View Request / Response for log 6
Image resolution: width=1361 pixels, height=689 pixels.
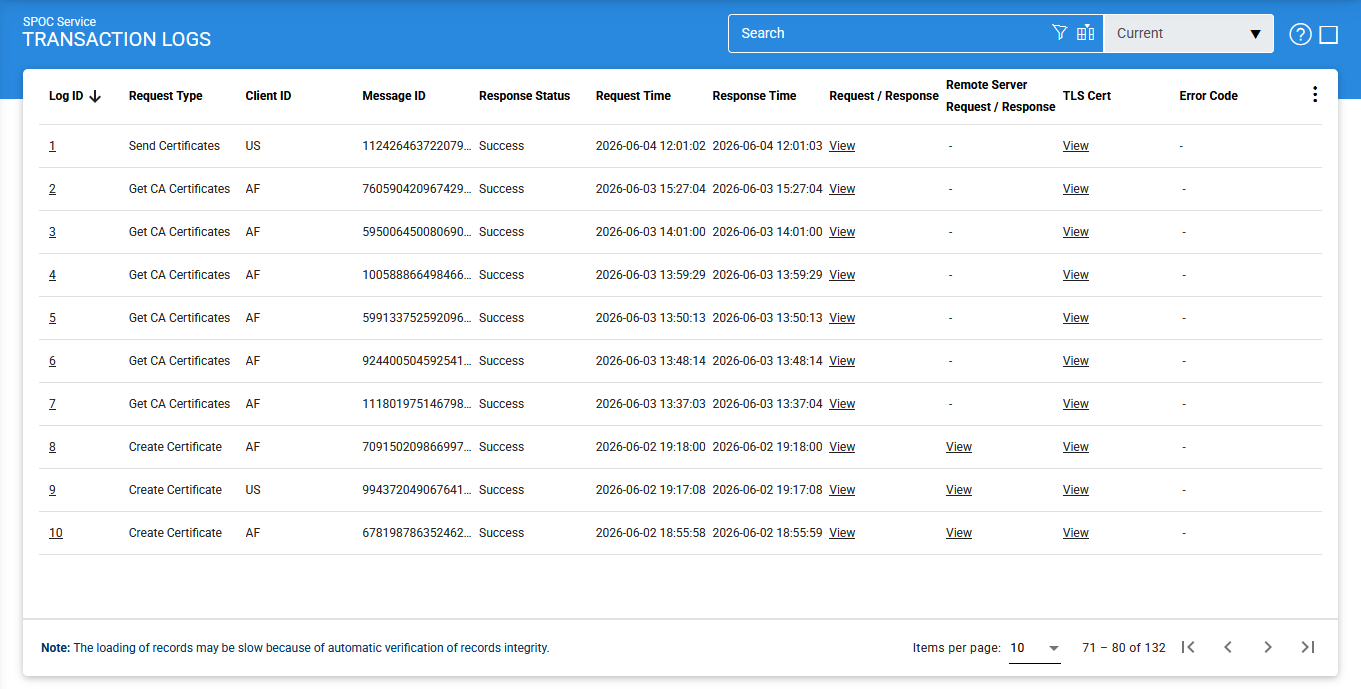coord(842,361)
